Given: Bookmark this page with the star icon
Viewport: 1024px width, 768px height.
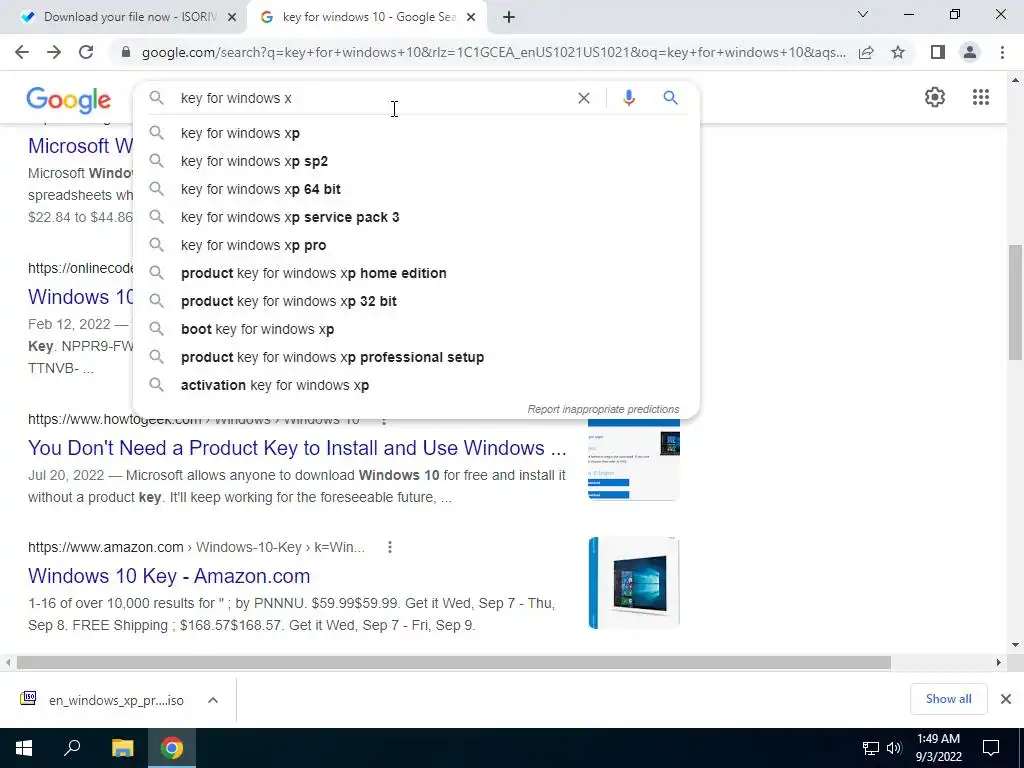Looking at the screenshot, I should (x=898, y=52).
